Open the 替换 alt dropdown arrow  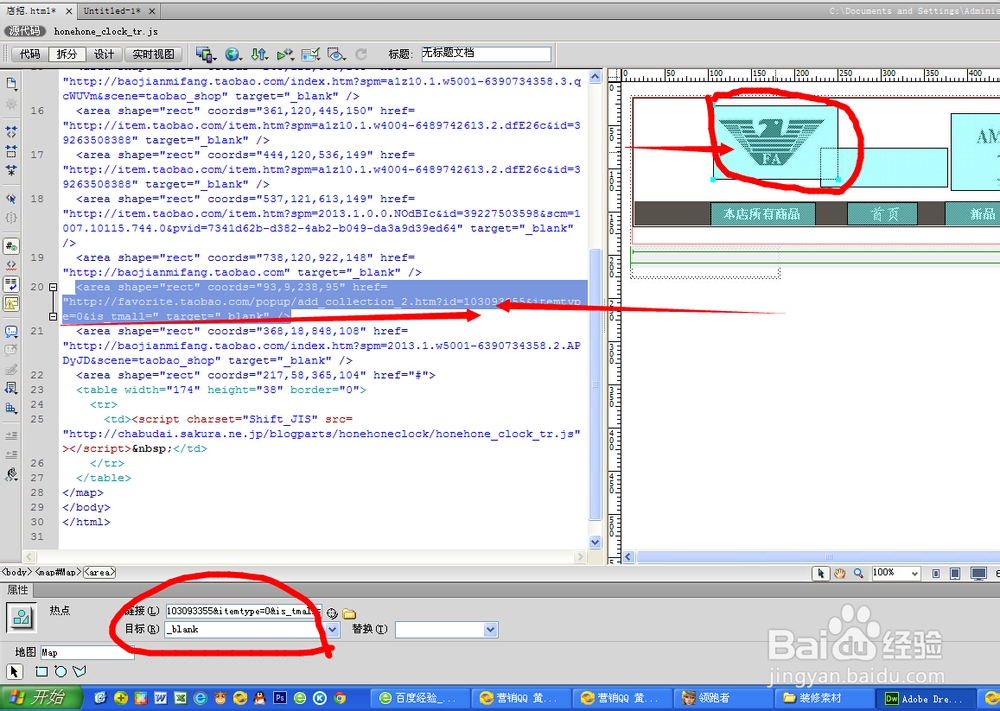click(x=490, y=629)
